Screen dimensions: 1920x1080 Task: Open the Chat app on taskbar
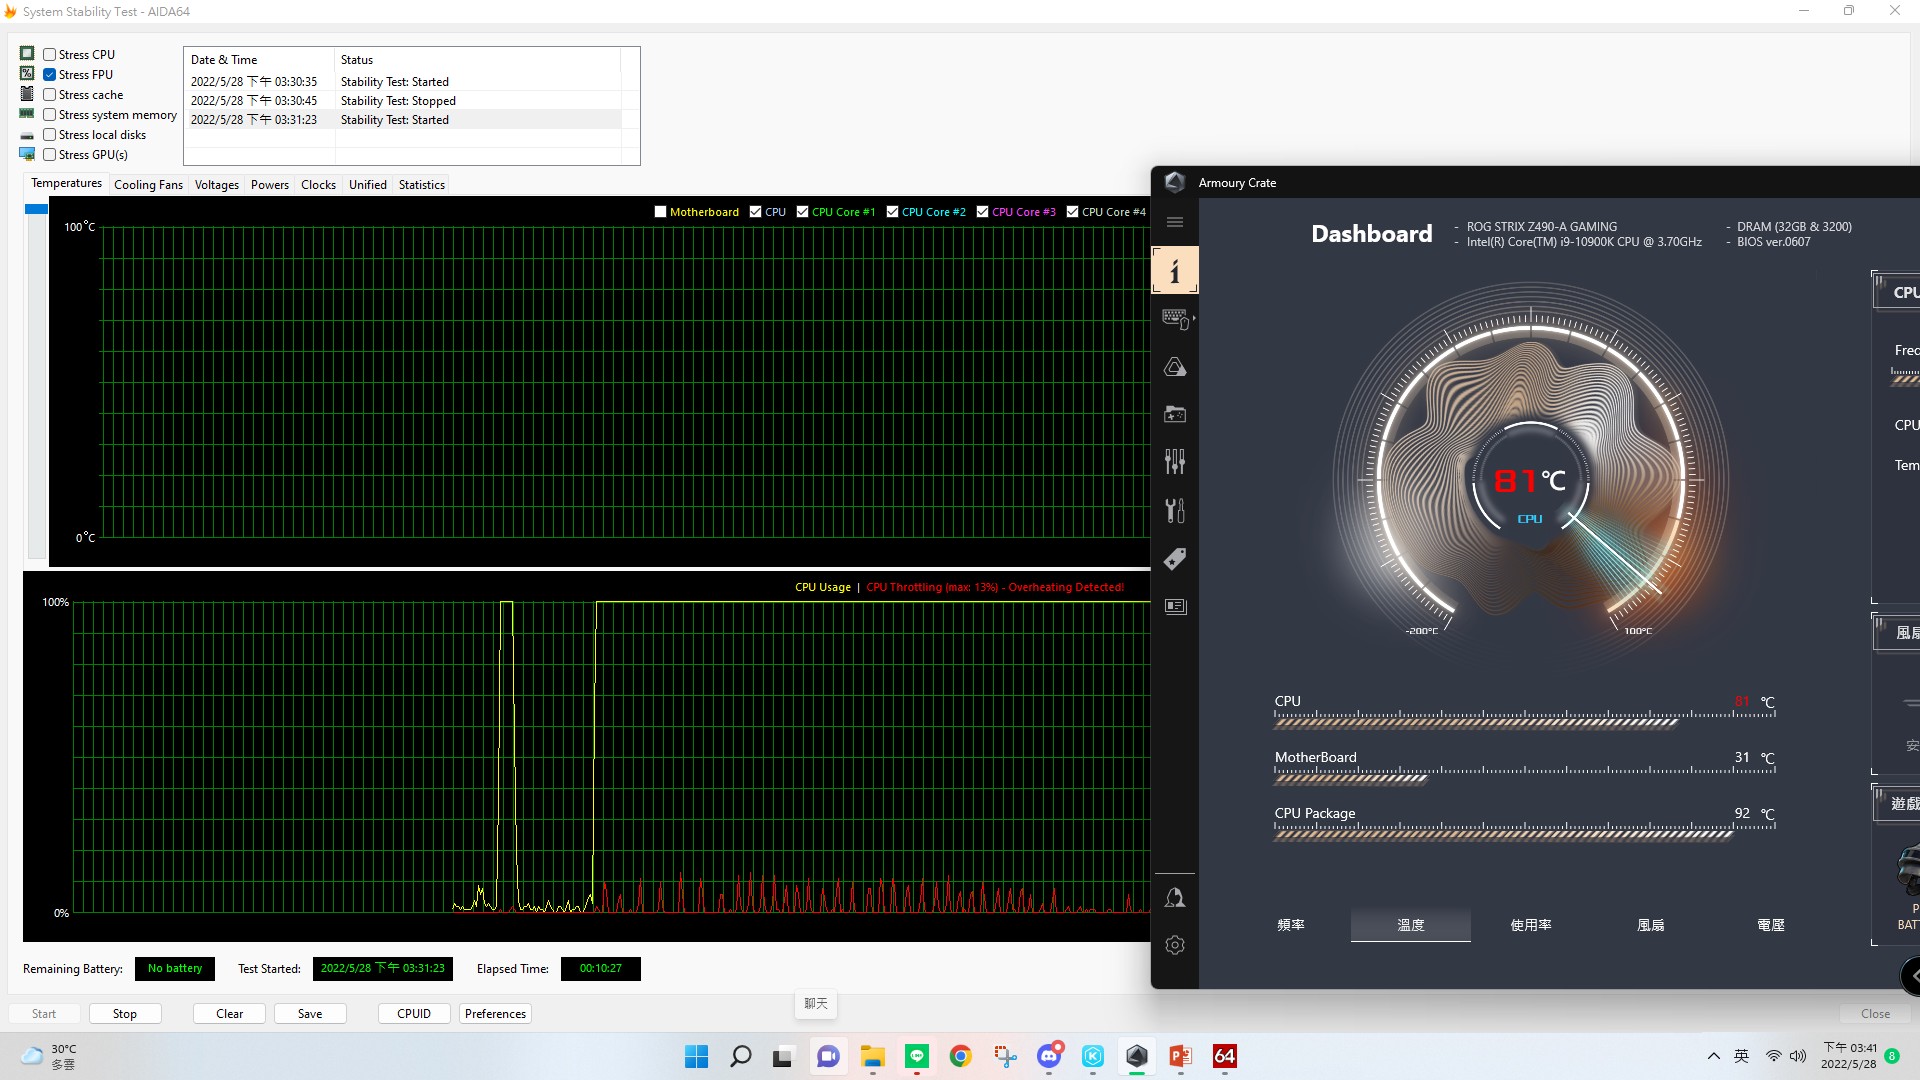click(828, 1056)
